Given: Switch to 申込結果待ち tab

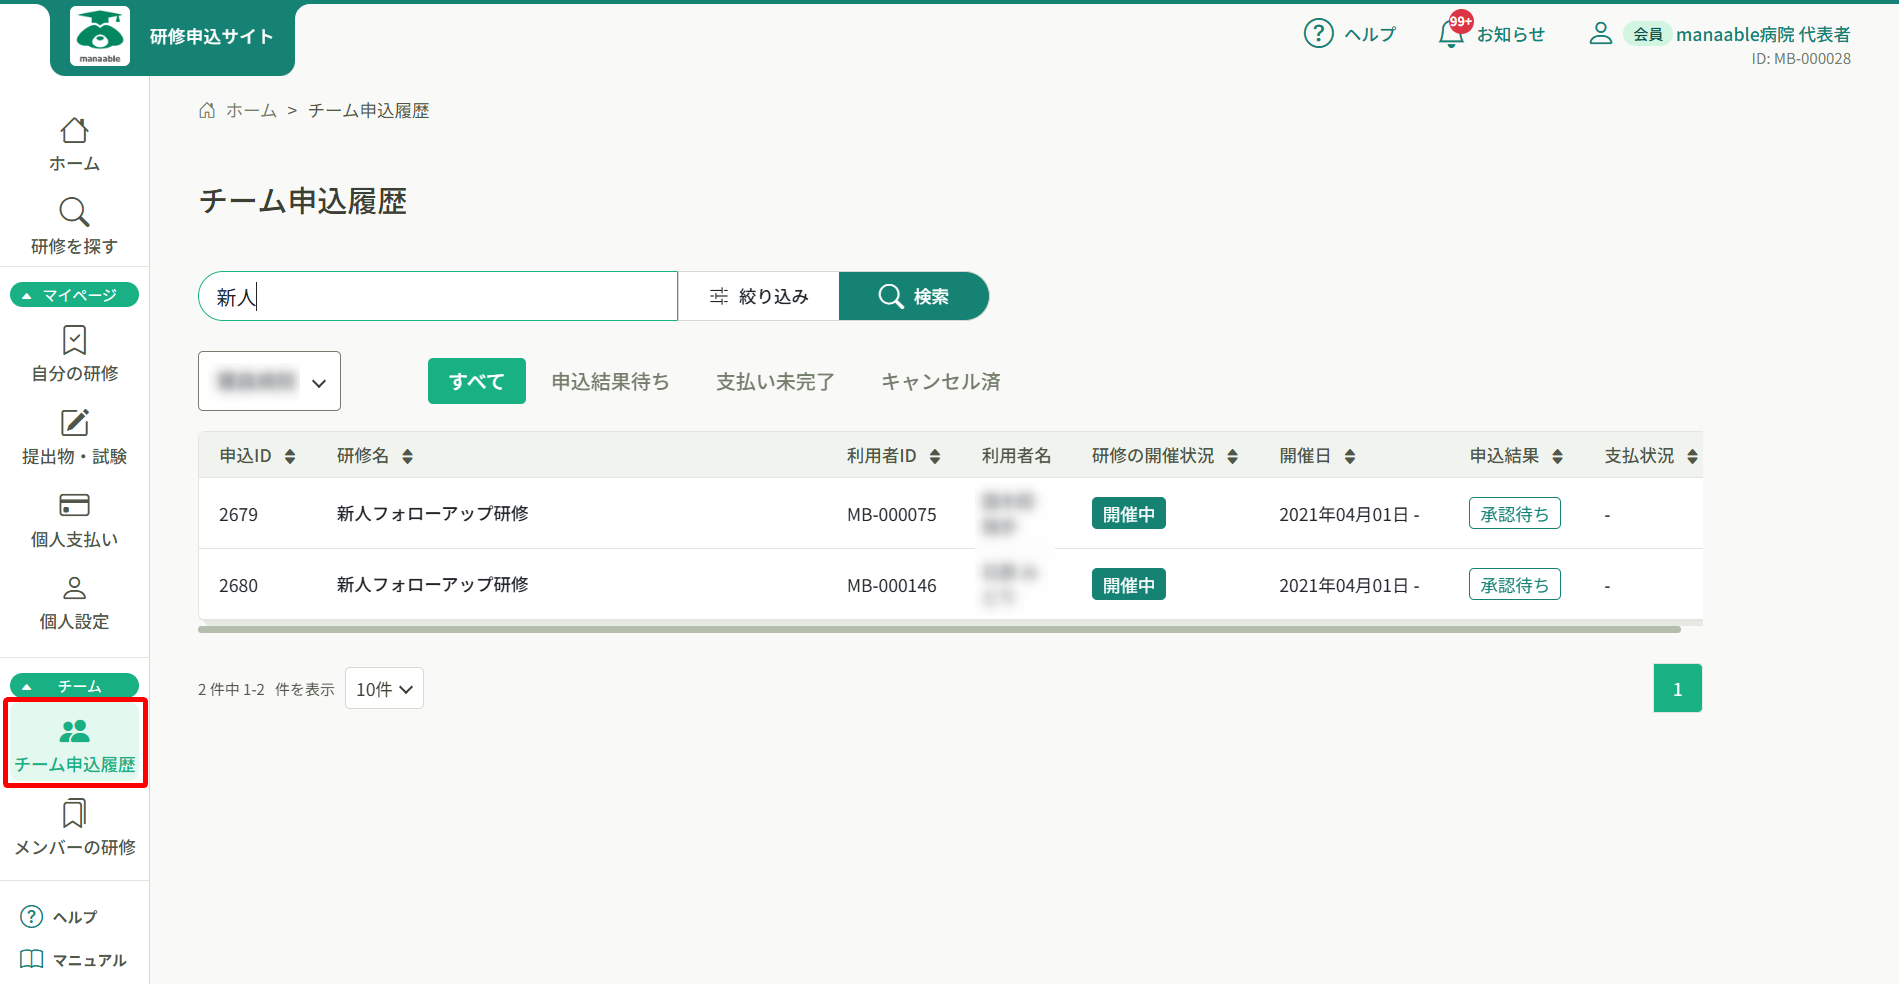Looking at the screenshot, I should tap(610, 381).
